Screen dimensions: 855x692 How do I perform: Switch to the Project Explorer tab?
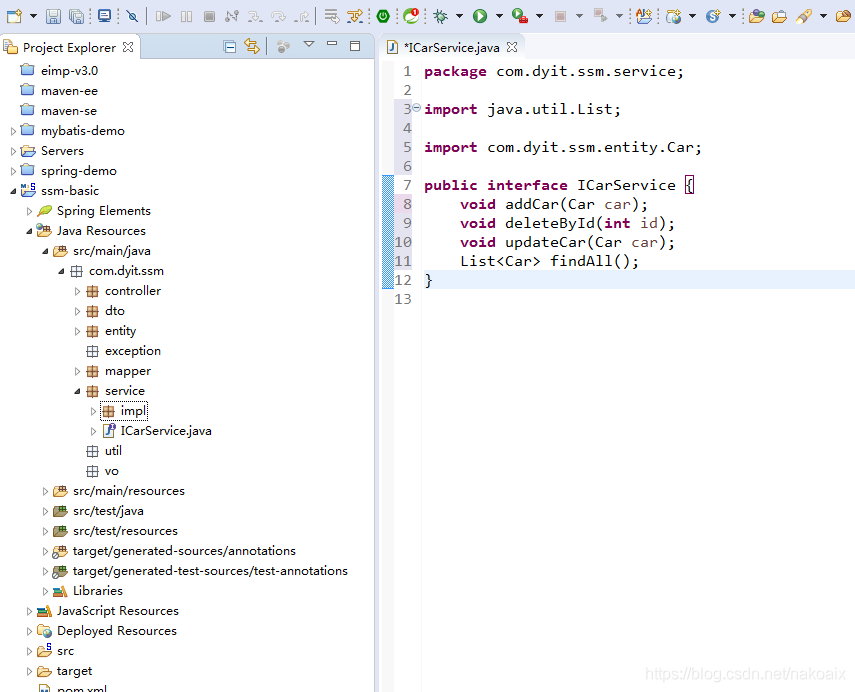point(69,47)
